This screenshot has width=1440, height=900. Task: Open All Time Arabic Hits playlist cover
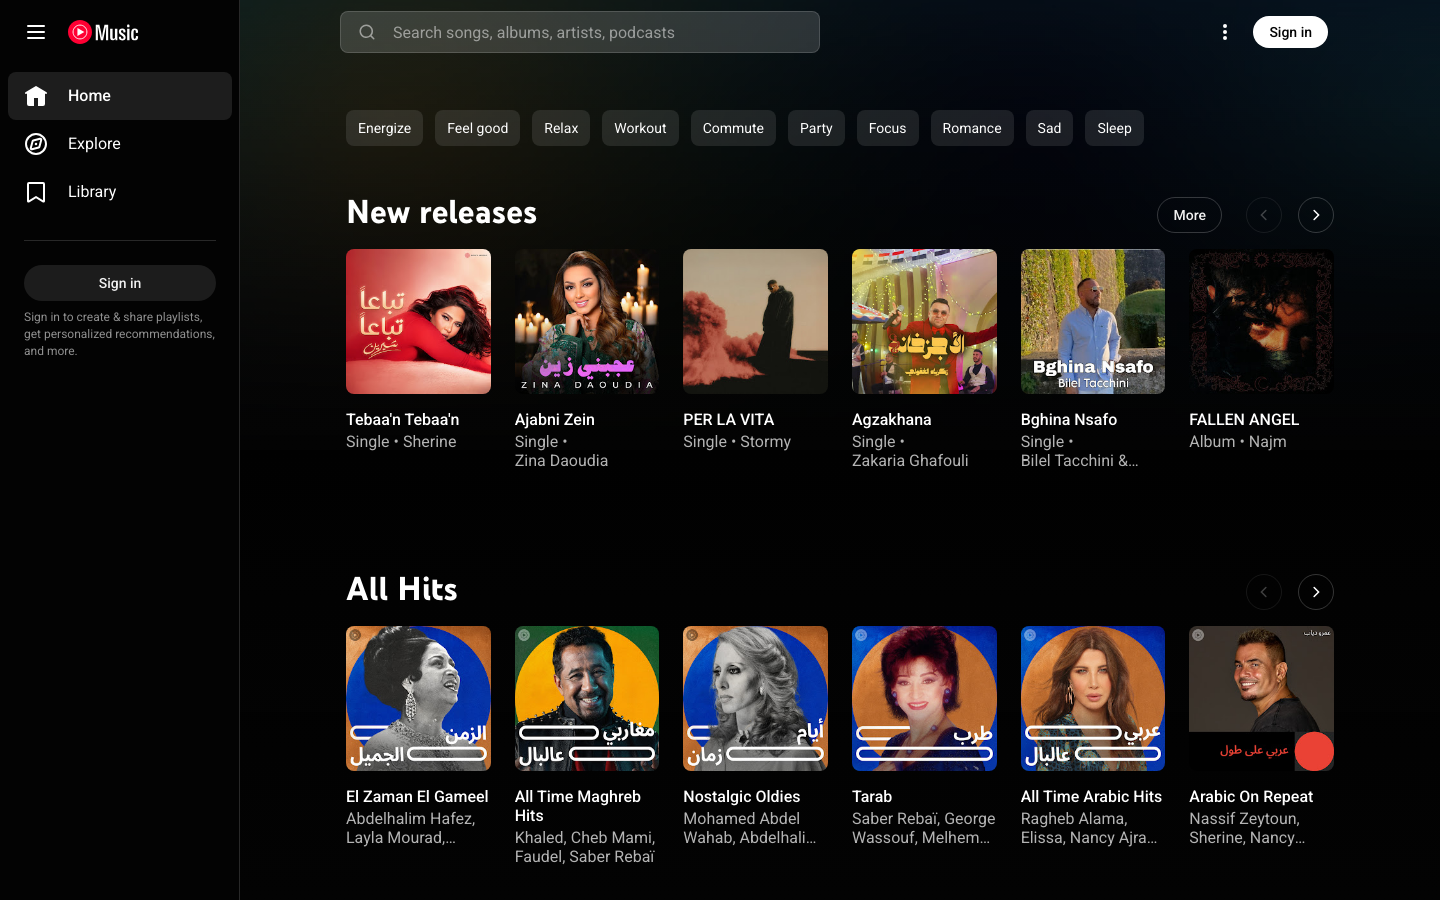[1093, 698]
